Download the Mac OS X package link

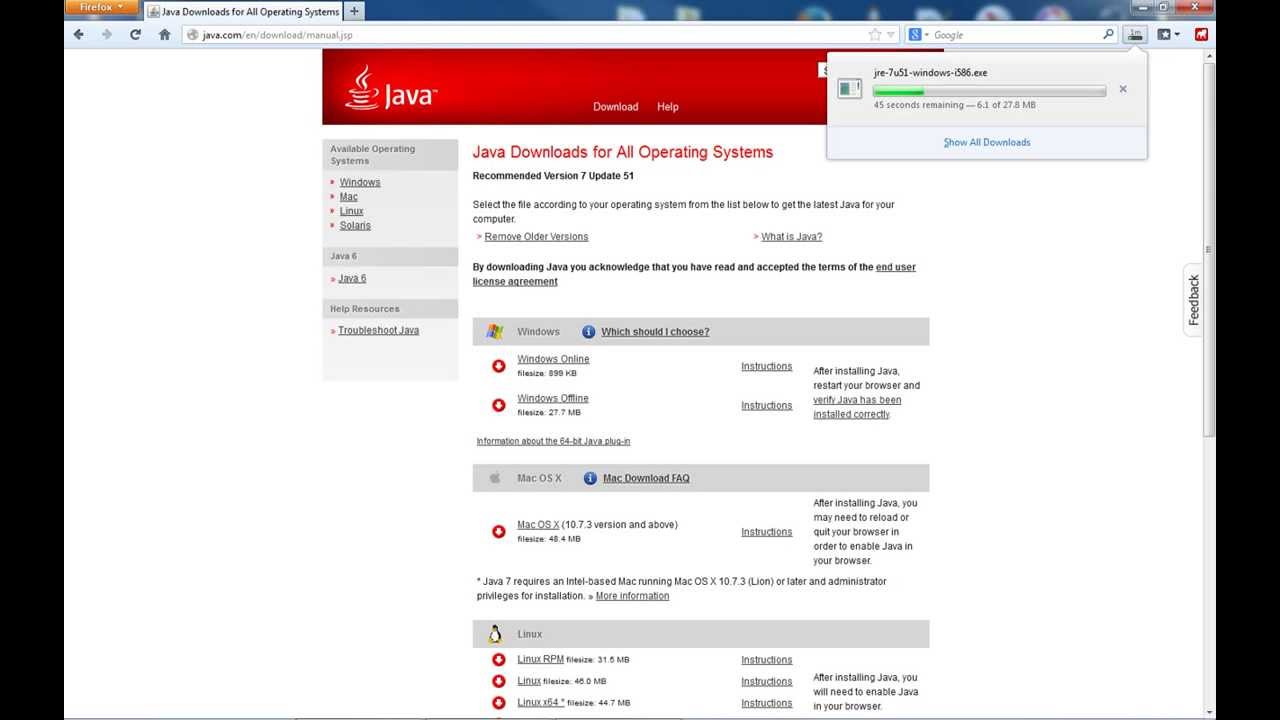pyautogui.click(x=538, y=524)
